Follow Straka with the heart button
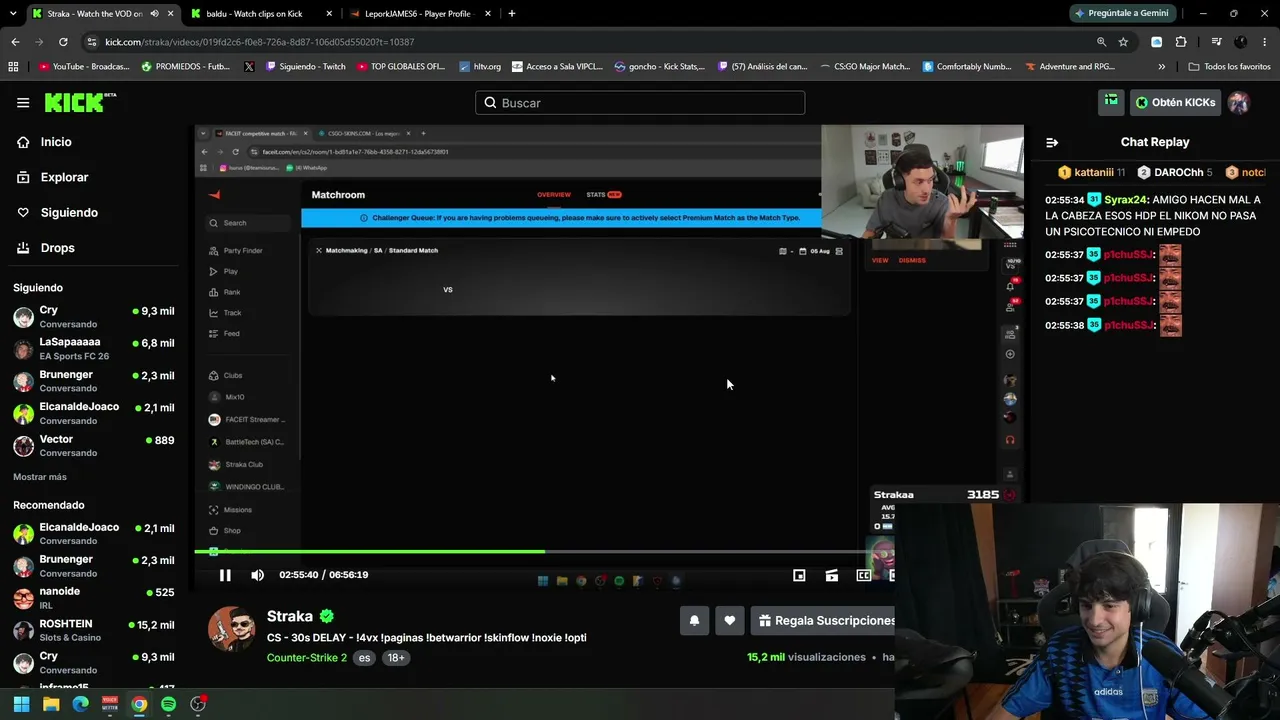 pyautogui.click(x=730, y=621)
